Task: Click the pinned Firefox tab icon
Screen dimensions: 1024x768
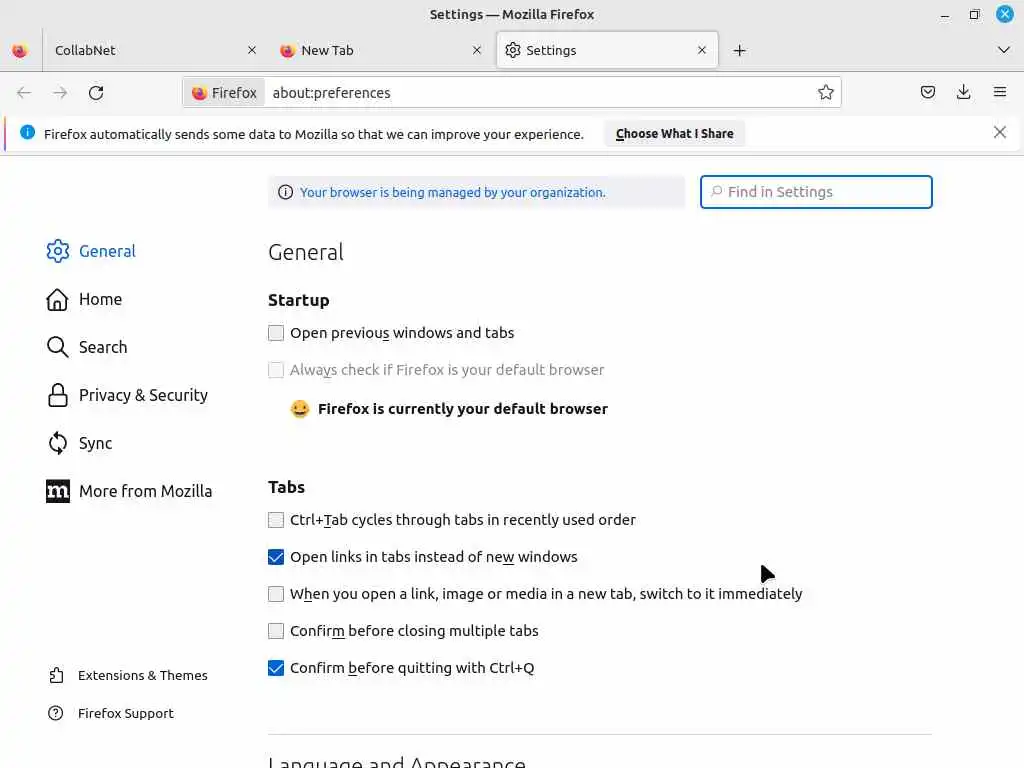Action: coord(20,51)
